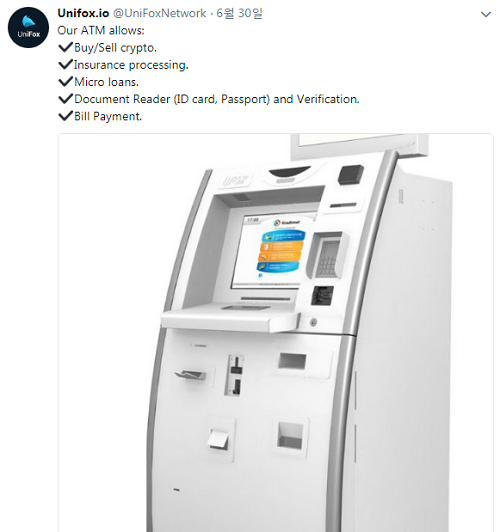Image resolution: width=500 pixels, height=532 pixels.
Task: Click the checkmark beside Buy/Sell crypto
Action: 65,47
